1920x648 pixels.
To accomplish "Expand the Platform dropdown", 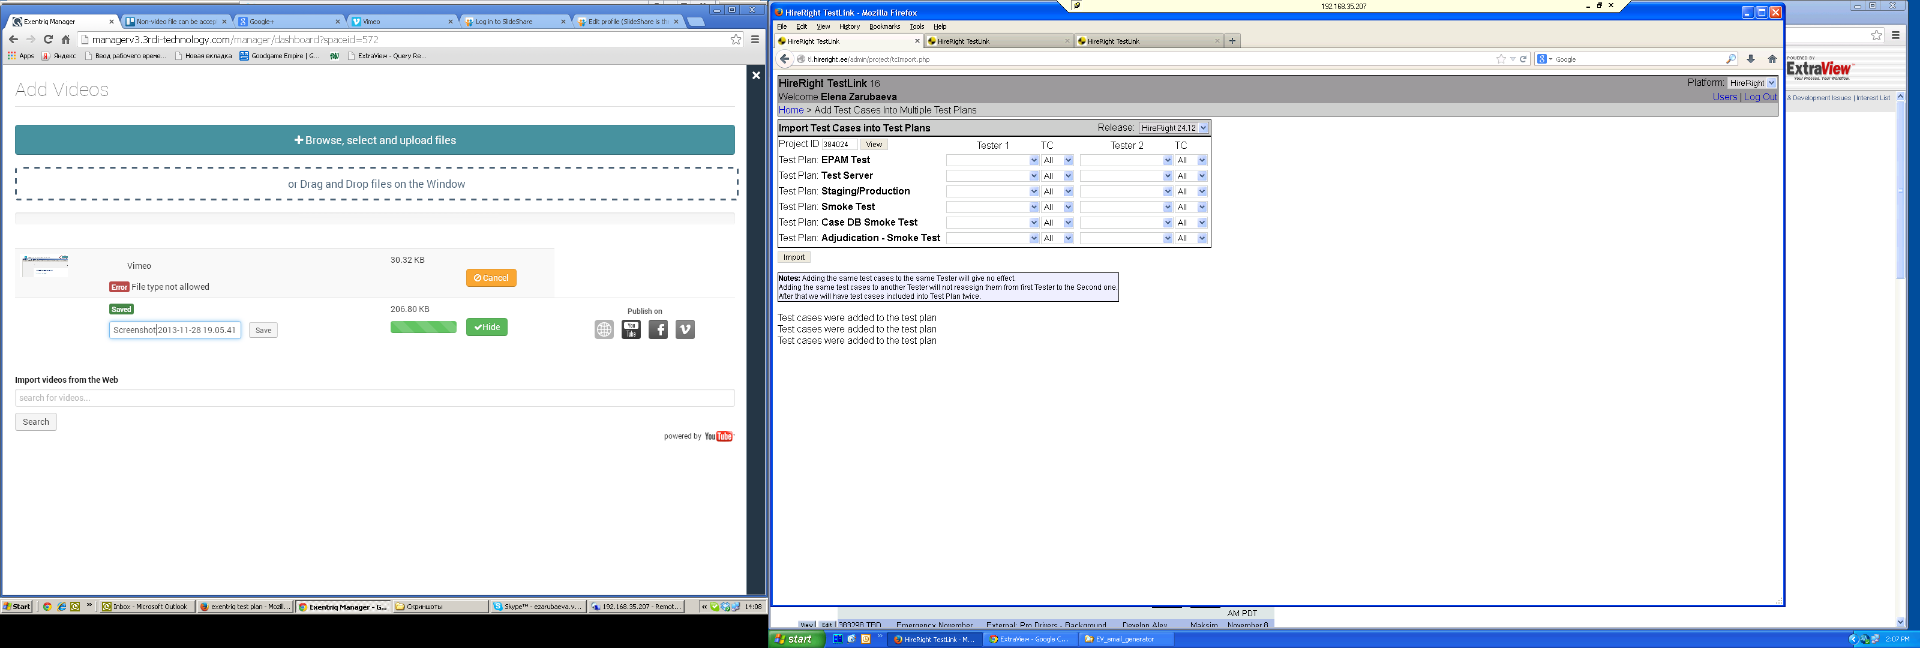I will click(x=1752, y=83).
